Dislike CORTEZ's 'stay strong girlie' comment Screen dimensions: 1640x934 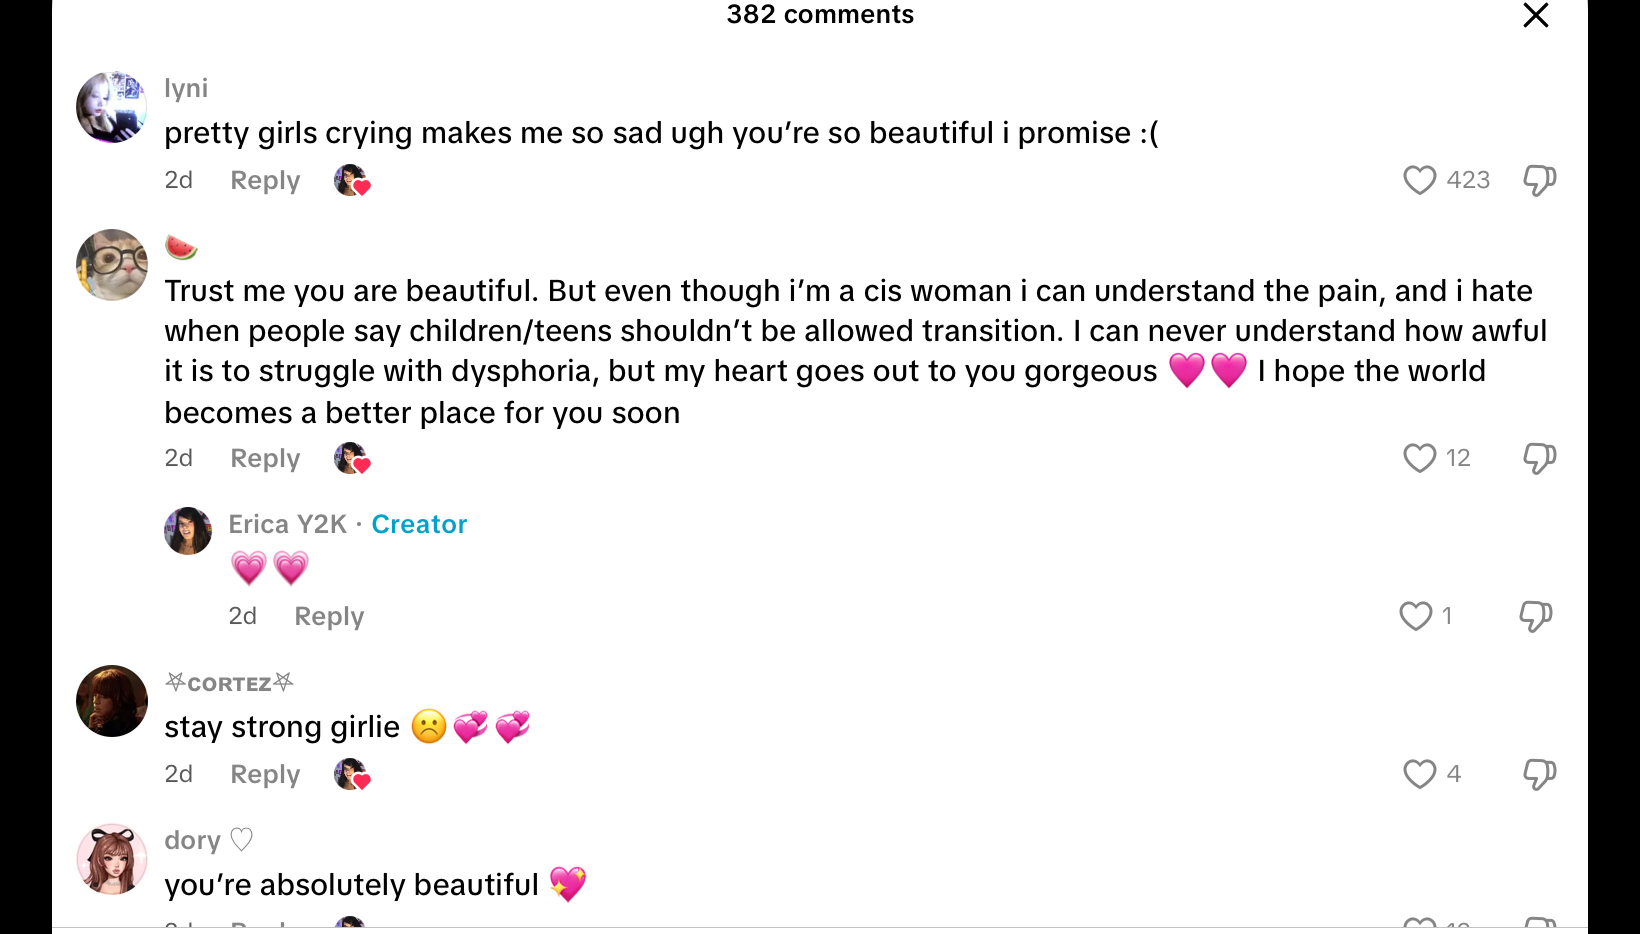click(1539, 774)
